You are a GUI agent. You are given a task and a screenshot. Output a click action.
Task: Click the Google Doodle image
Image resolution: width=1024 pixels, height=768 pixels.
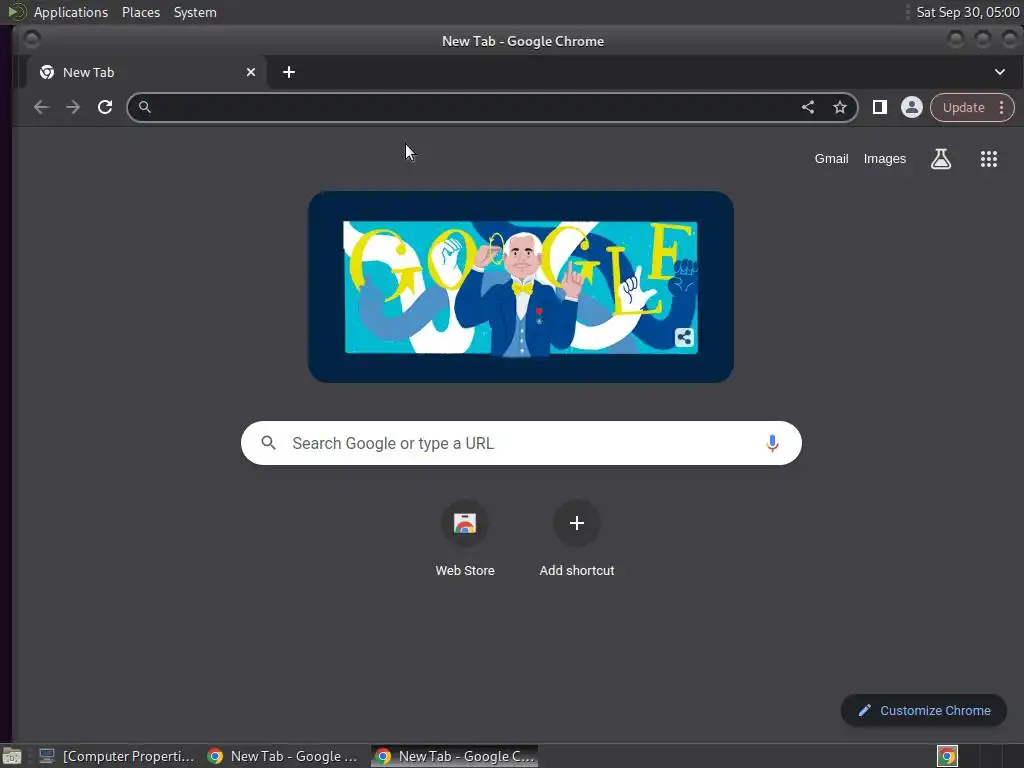pos(520,287)
